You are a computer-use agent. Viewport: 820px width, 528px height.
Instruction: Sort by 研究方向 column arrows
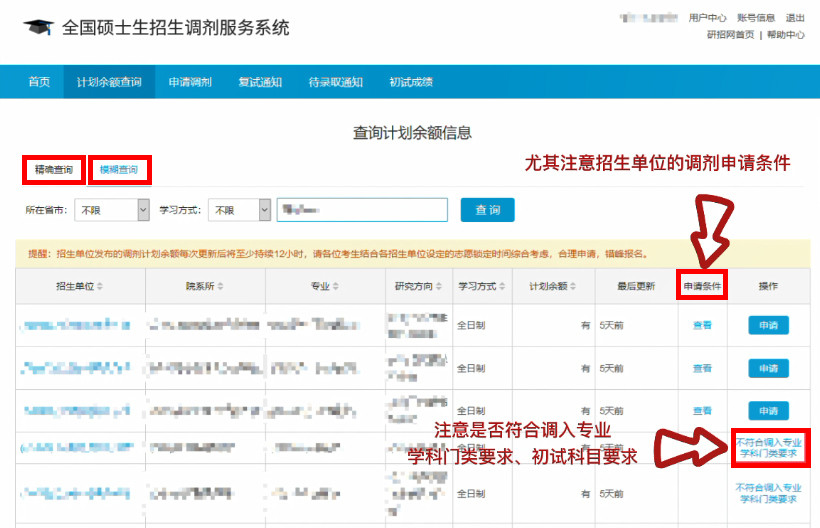[439, 286]
